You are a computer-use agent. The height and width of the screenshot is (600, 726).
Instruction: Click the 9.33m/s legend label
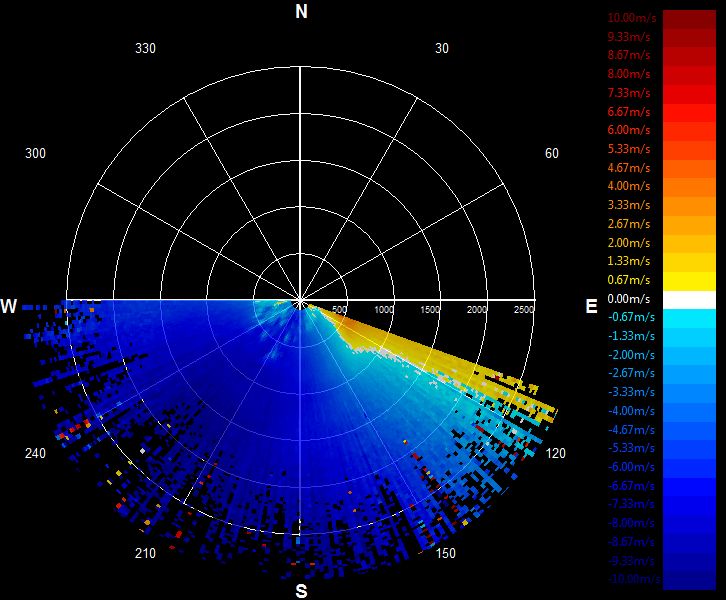(629, 37)
